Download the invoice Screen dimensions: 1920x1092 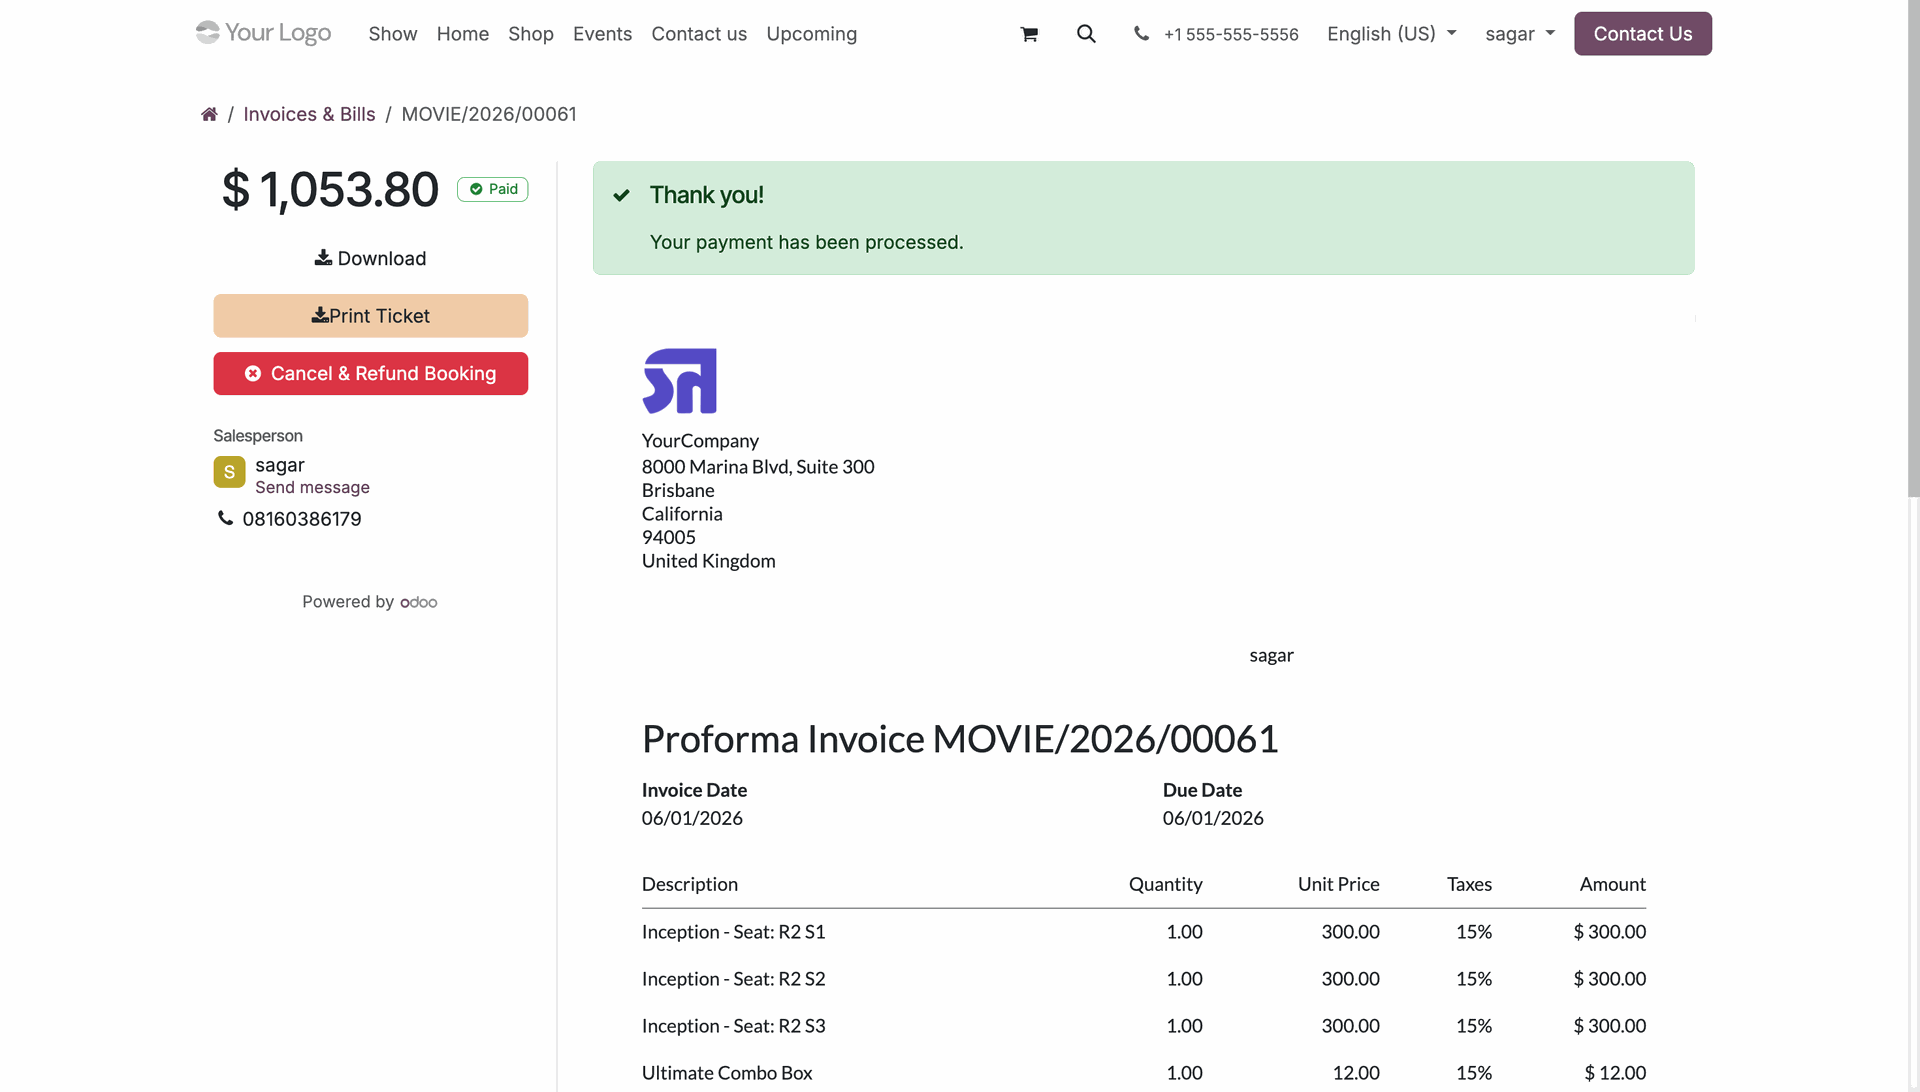(370, 258)
